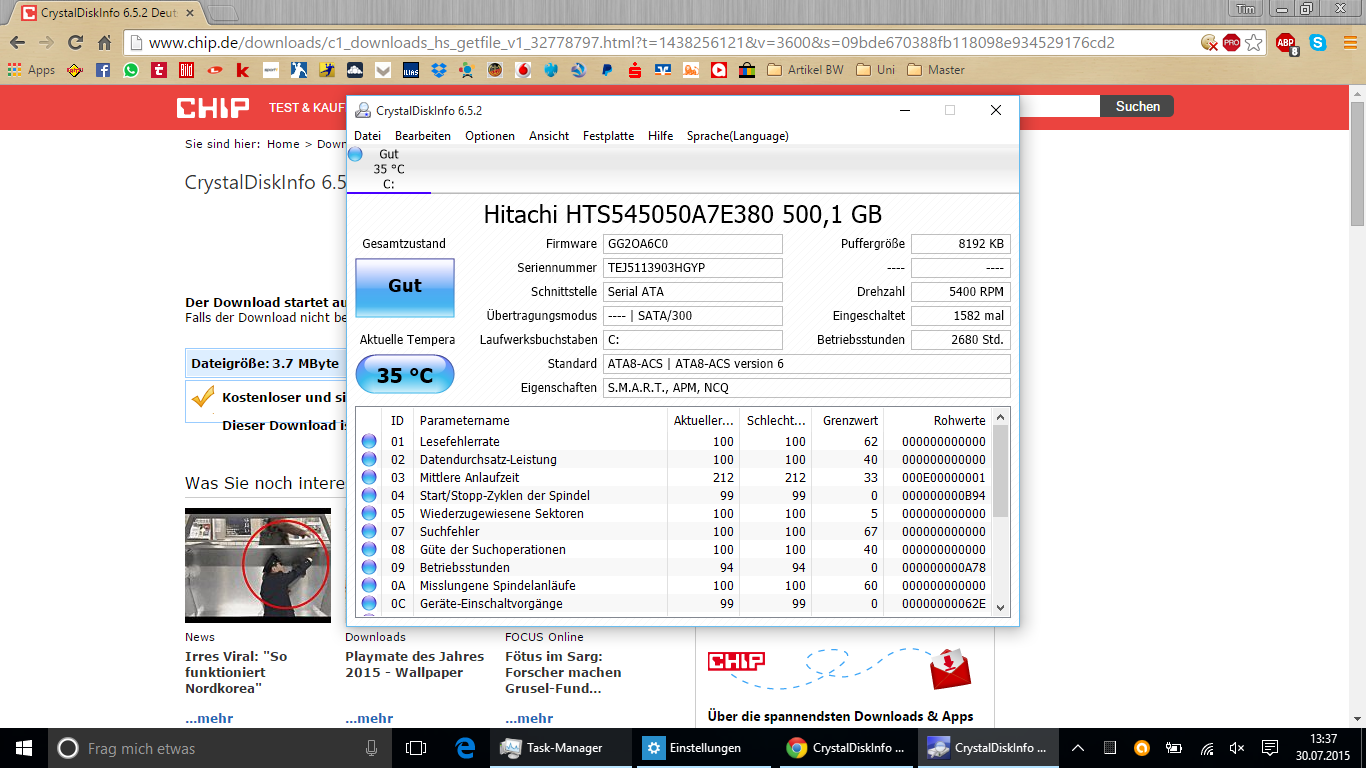
Task: Click the Home breadcrumb link
Action: (x=283, y=144)
